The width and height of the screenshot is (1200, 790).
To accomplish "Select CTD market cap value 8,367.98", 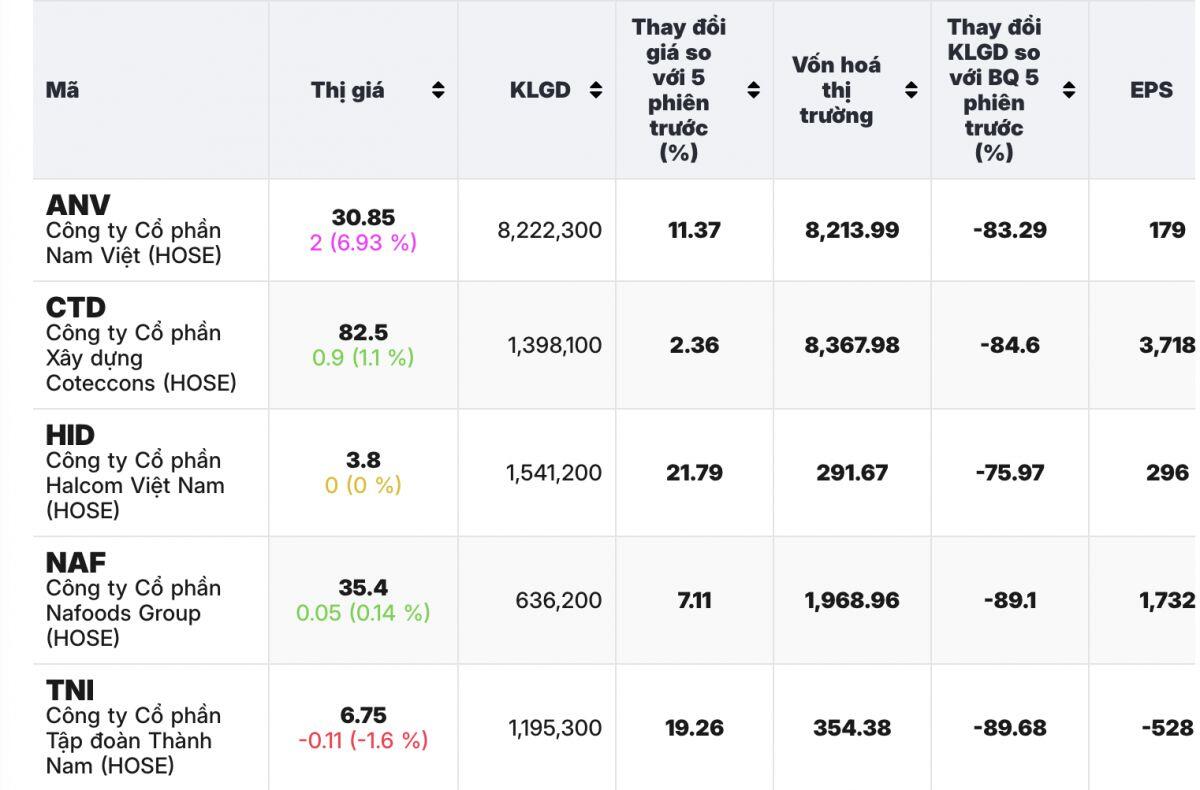I will point(852,345).
